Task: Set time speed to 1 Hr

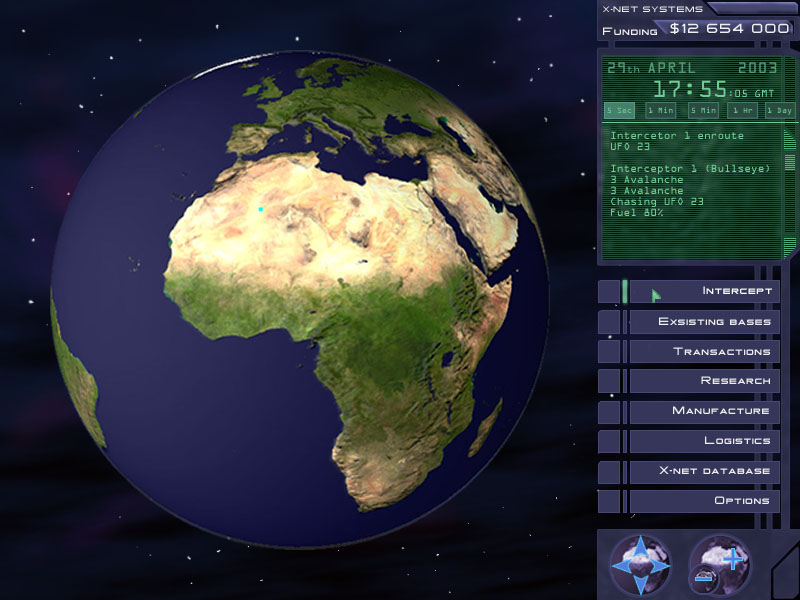Action: pos(742,110)
